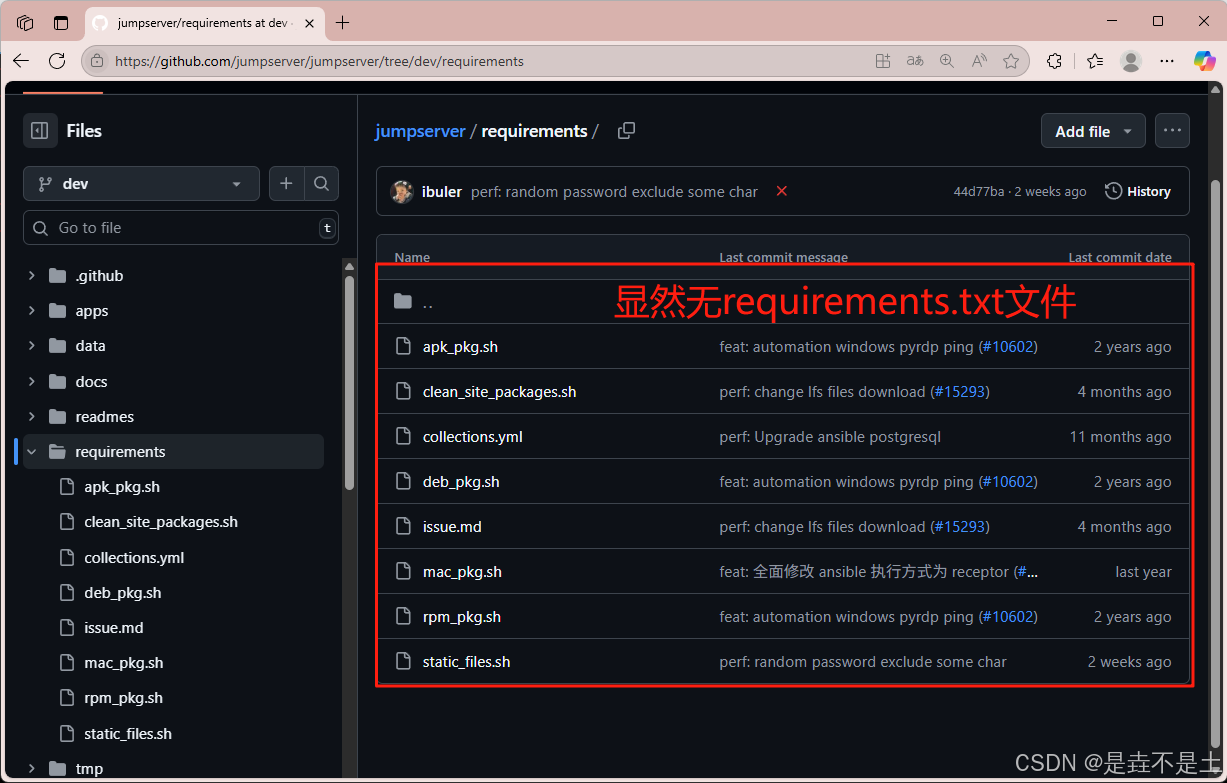Add page to favorites star icon
Image resolution: width=1227 pixels, height=783 pixels.
1011,61
